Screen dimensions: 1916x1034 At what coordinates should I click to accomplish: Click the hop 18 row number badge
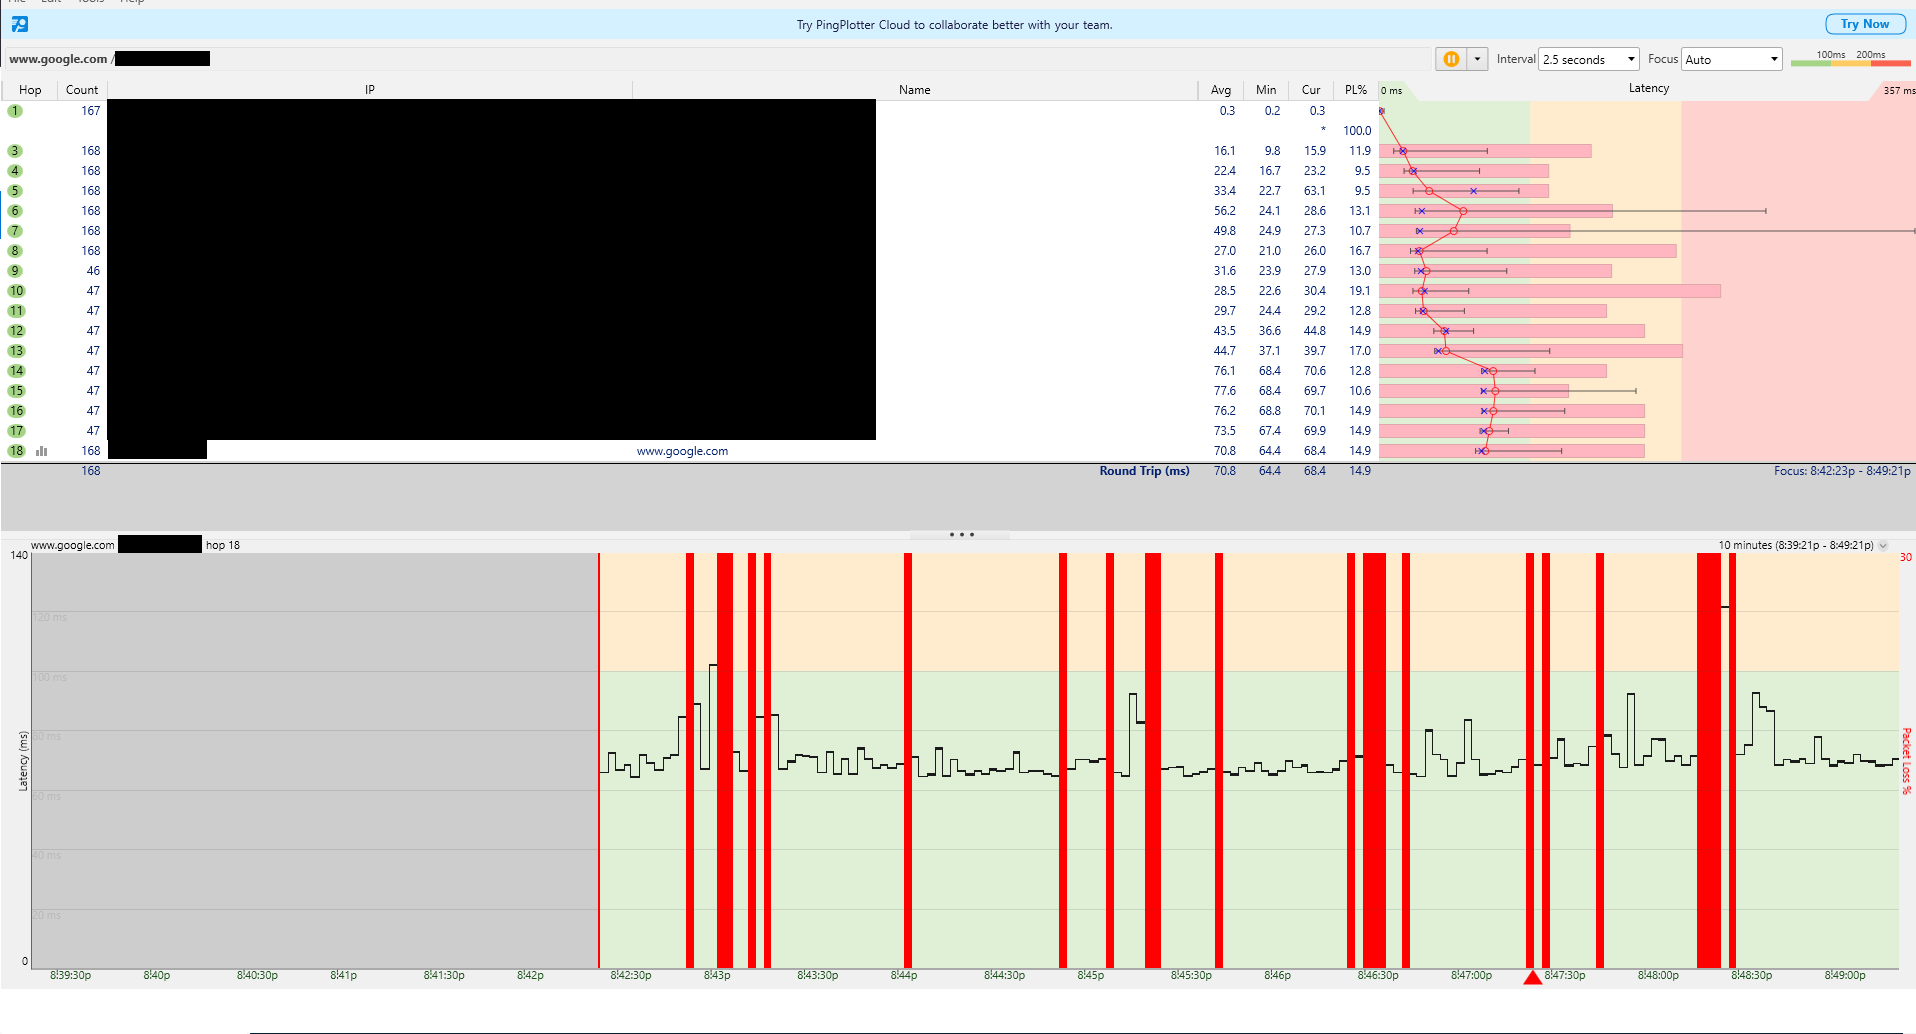tap(14, 451)
